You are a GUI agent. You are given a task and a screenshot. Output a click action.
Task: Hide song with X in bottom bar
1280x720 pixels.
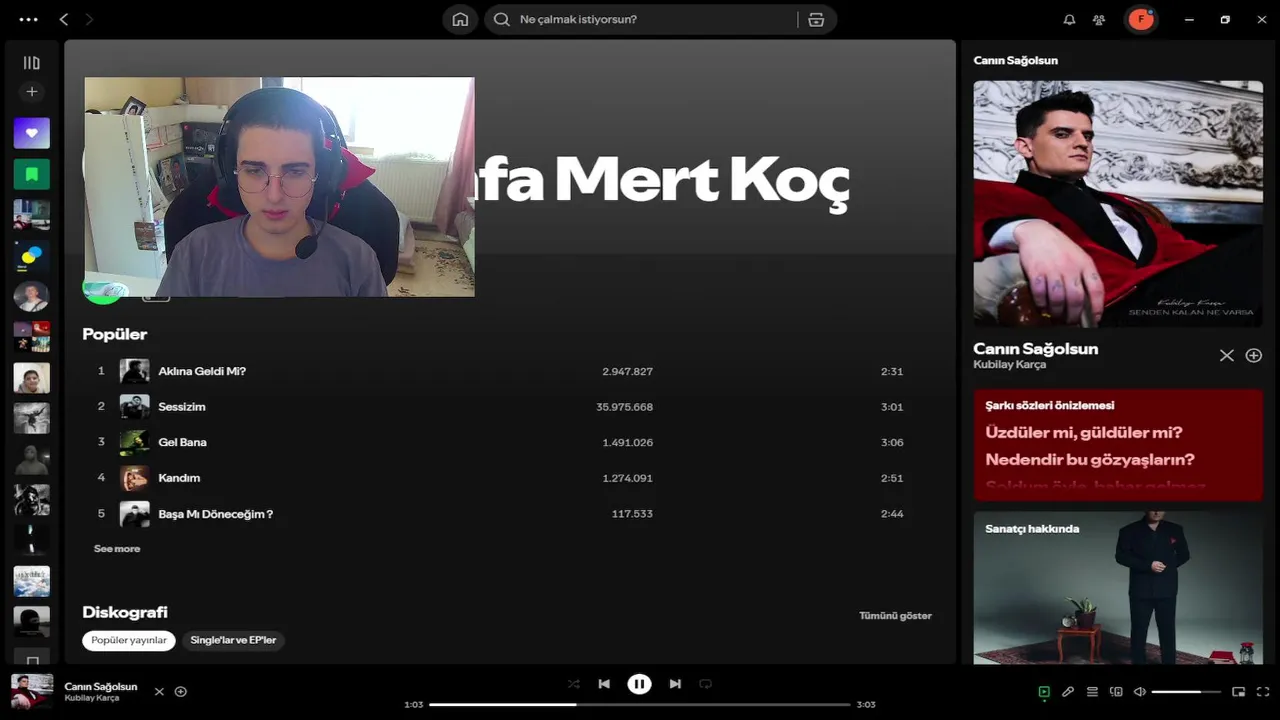pyautogui.click(x=159, y=692)
